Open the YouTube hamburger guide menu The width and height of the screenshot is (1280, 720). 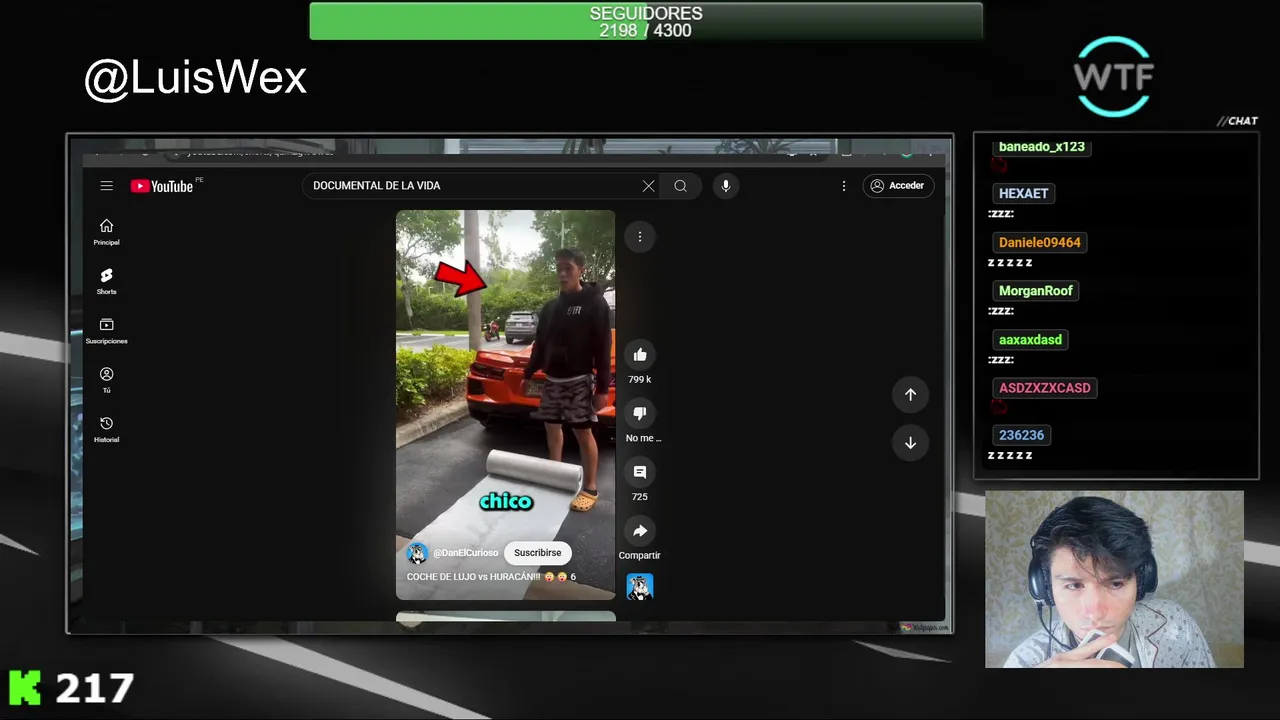coord(106,185)
